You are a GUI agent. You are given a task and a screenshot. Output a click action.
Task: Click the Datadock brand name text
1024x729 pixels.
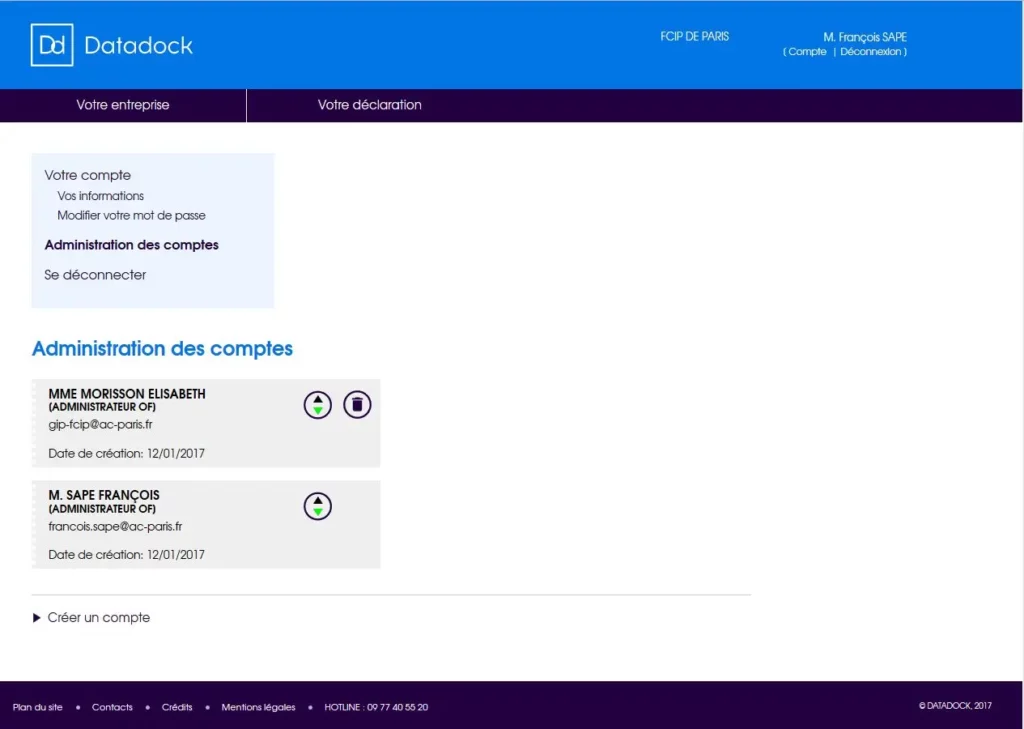click(x=138, y=46)
